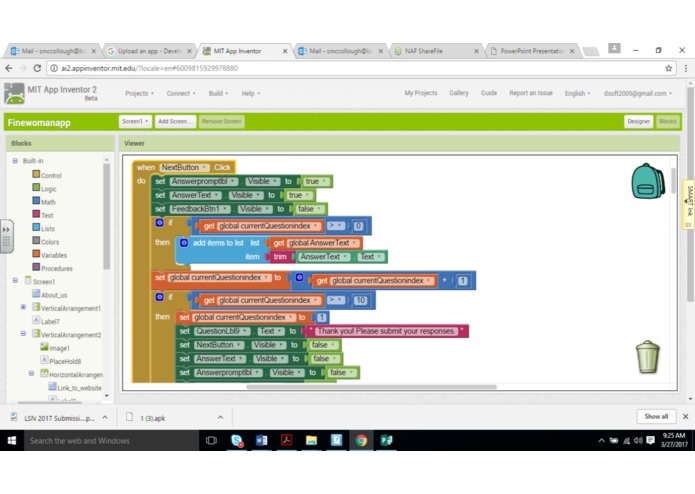Click the Add Screen button
This screenshot has width=695, height=494.
[175, 121]
